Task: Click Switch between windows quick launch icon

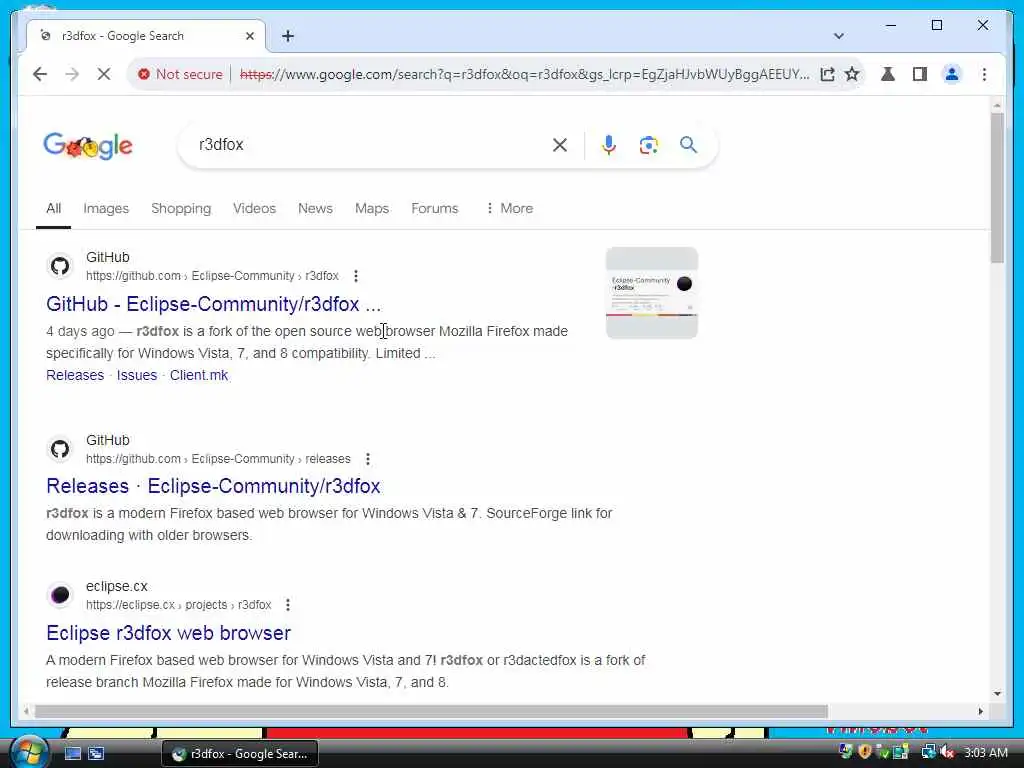Action: [96, 754]
